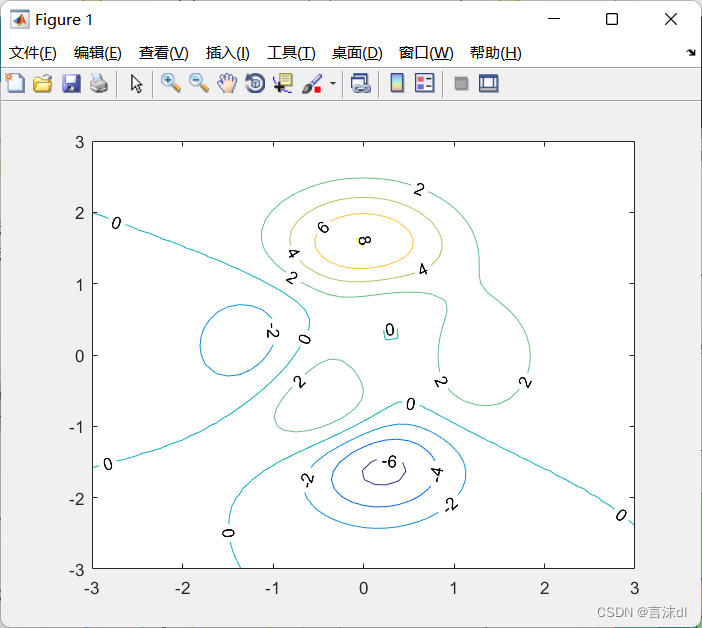Viewport: 702px width, 628px height.
Task: Expand the Brush tool color dropdown arrow
Action: point(332,84)
